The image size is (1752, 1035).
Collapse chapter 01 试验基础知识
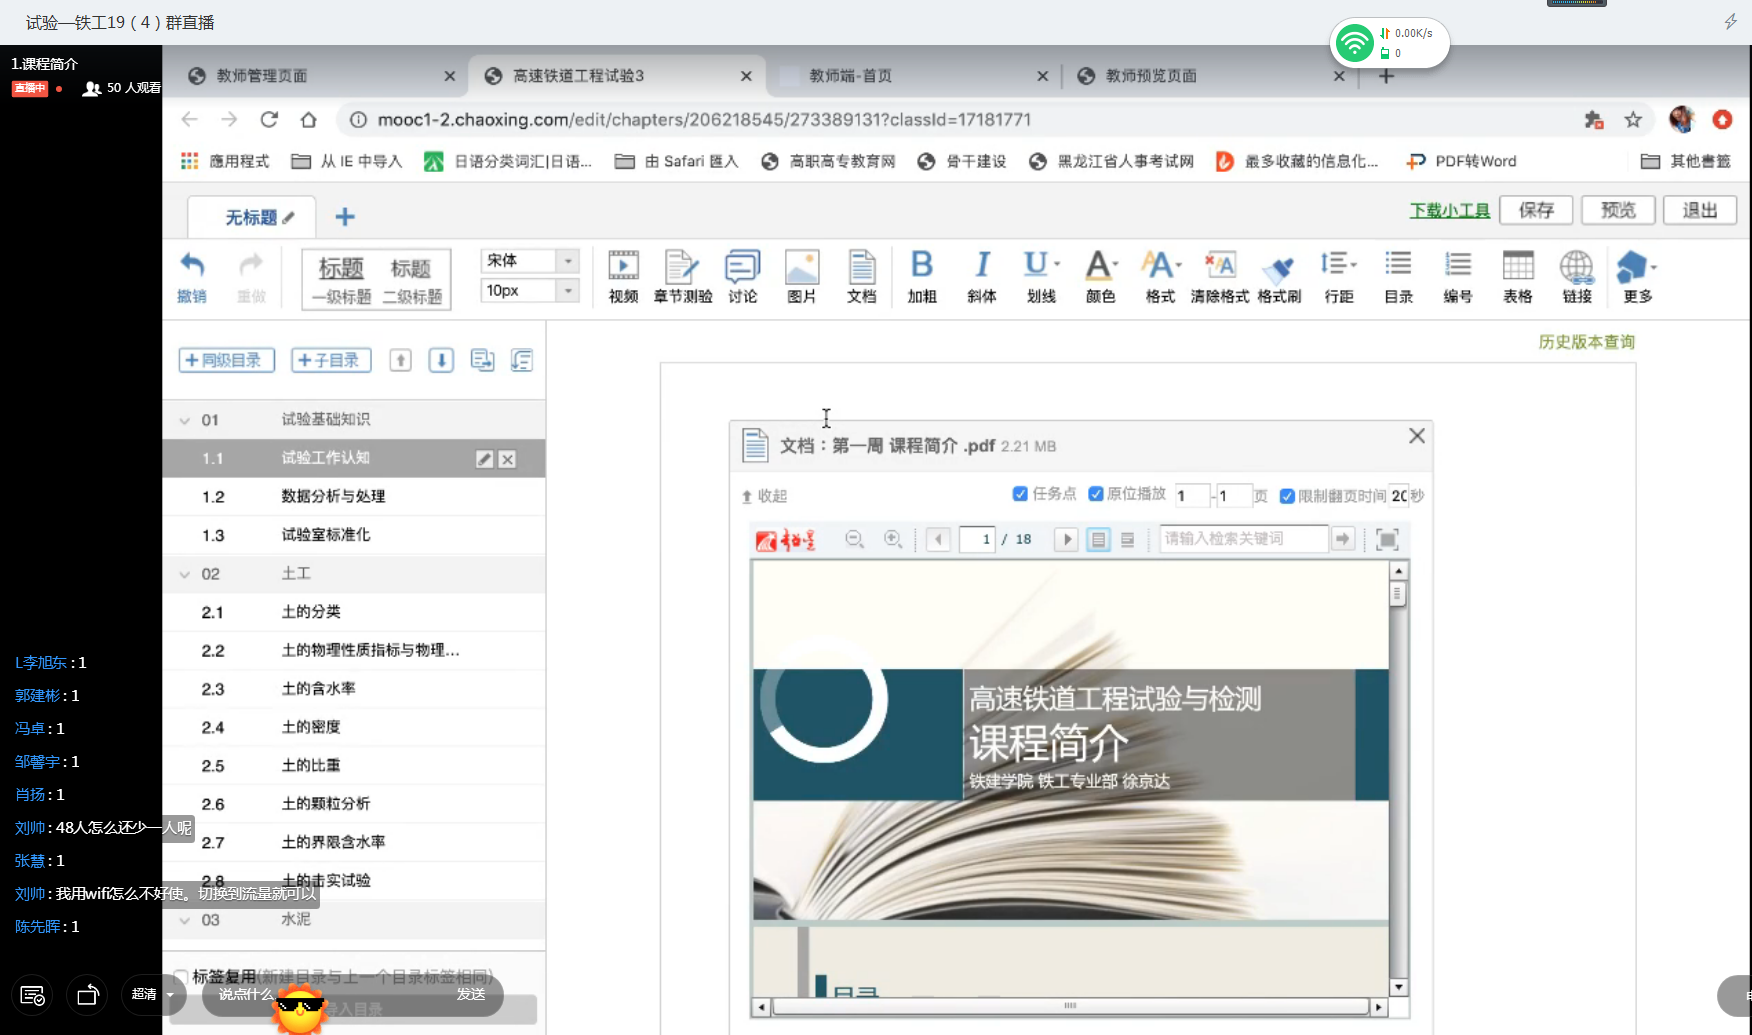[x=185, y=420]
